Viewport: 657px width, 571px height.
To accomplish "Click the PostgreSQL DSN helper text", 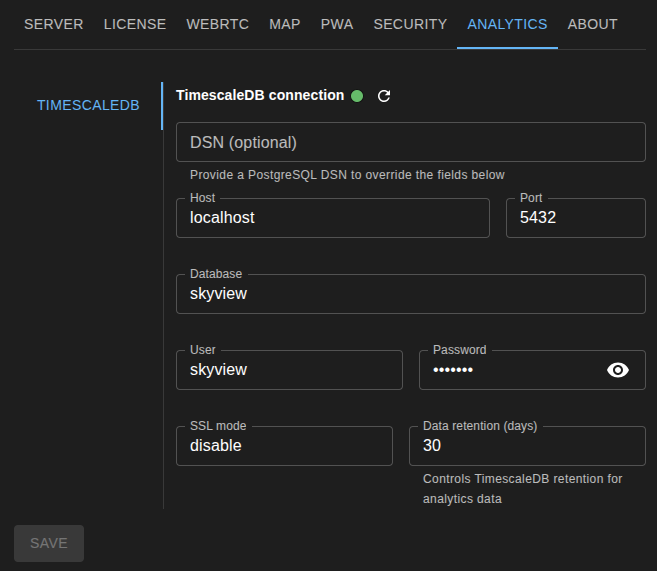I will point(347,175).
